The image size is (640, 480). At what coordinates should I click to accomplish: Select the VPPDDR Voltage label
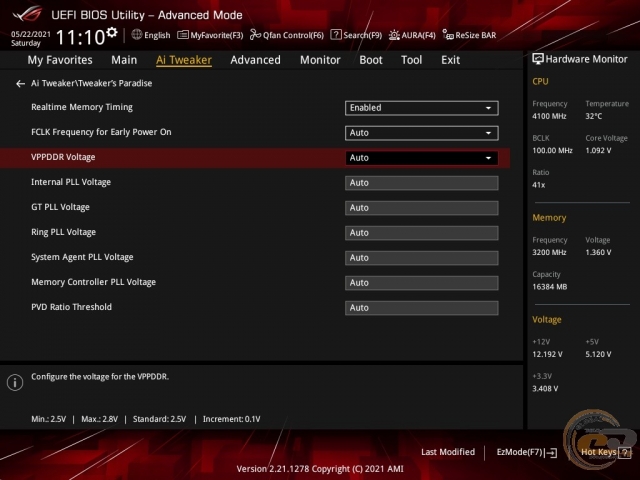pos(63,157)
